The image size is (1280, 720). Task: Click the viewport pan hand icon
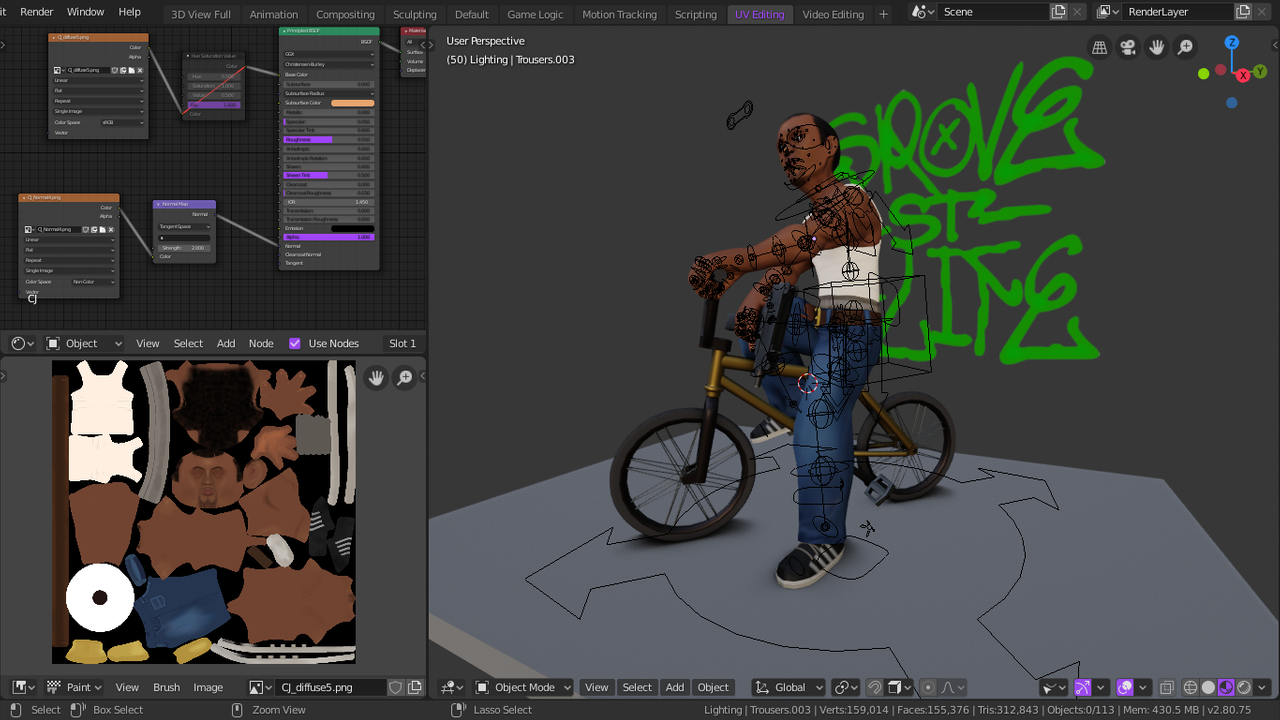point(1157,47)
